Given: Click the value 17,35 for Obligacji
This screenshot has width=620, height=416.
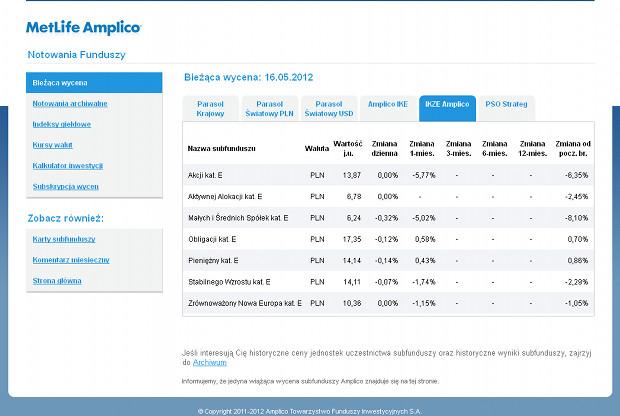Looking at the screenshot, I should [x=352, y=239].
